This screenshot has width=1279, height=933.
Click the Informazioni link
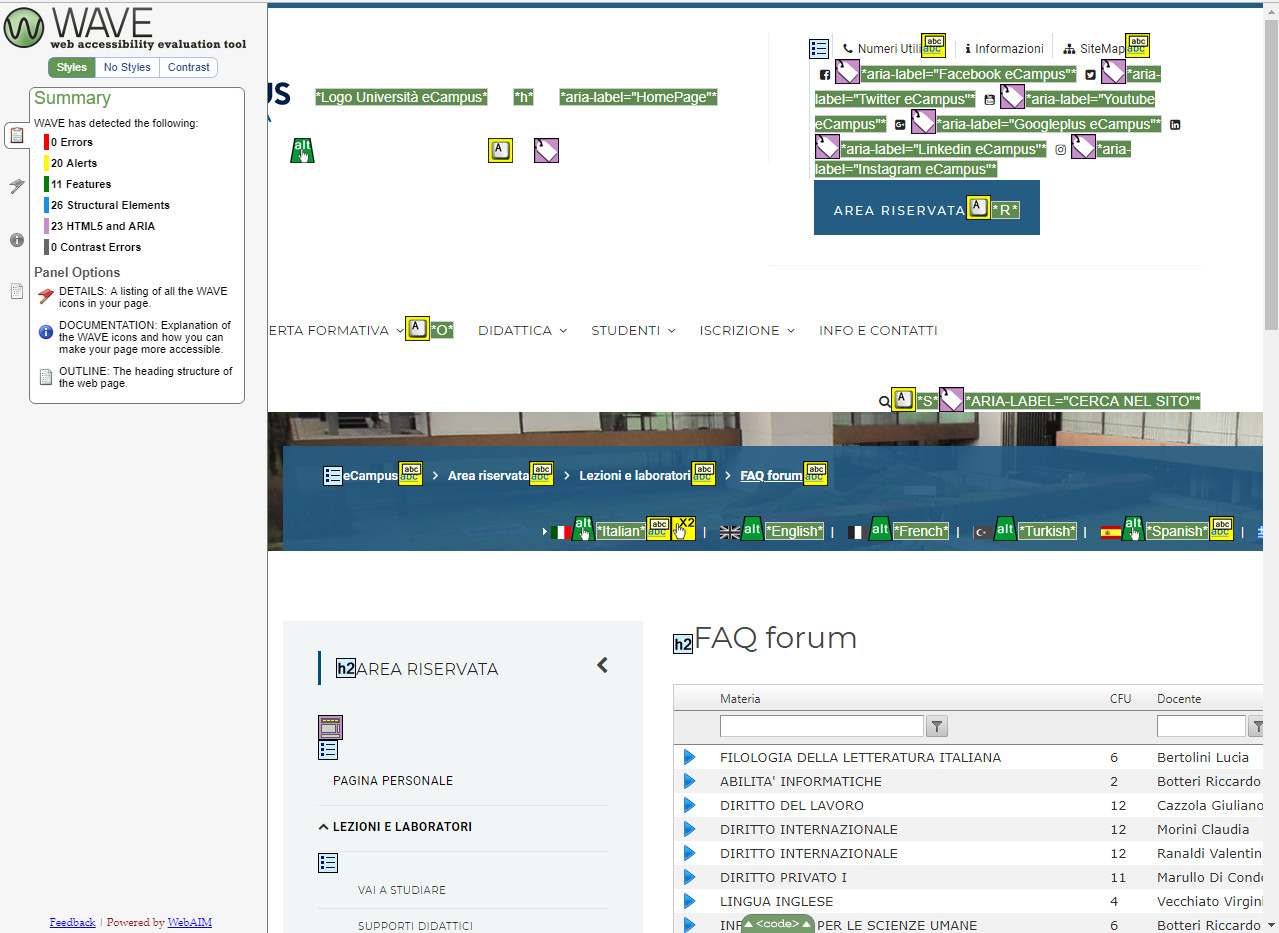point(1004,48)
